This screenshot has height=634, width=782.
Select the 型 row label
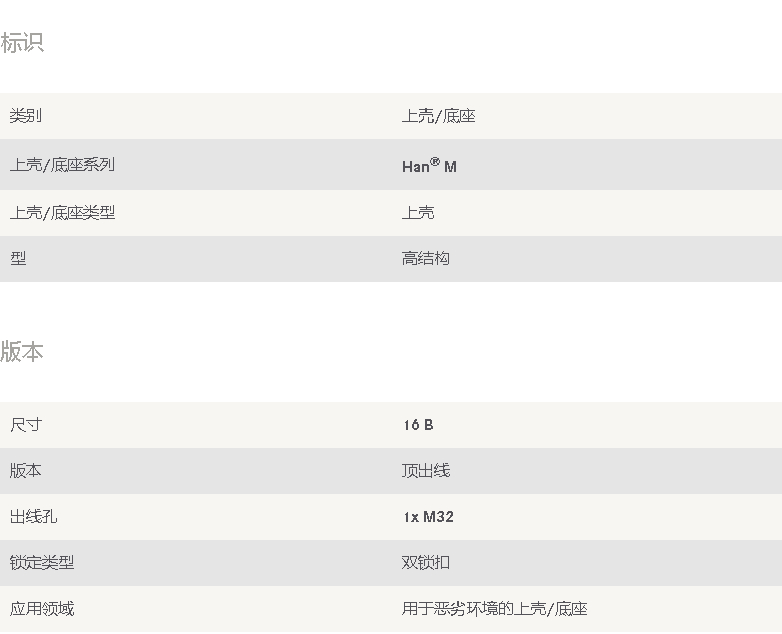tap(18, 258)
